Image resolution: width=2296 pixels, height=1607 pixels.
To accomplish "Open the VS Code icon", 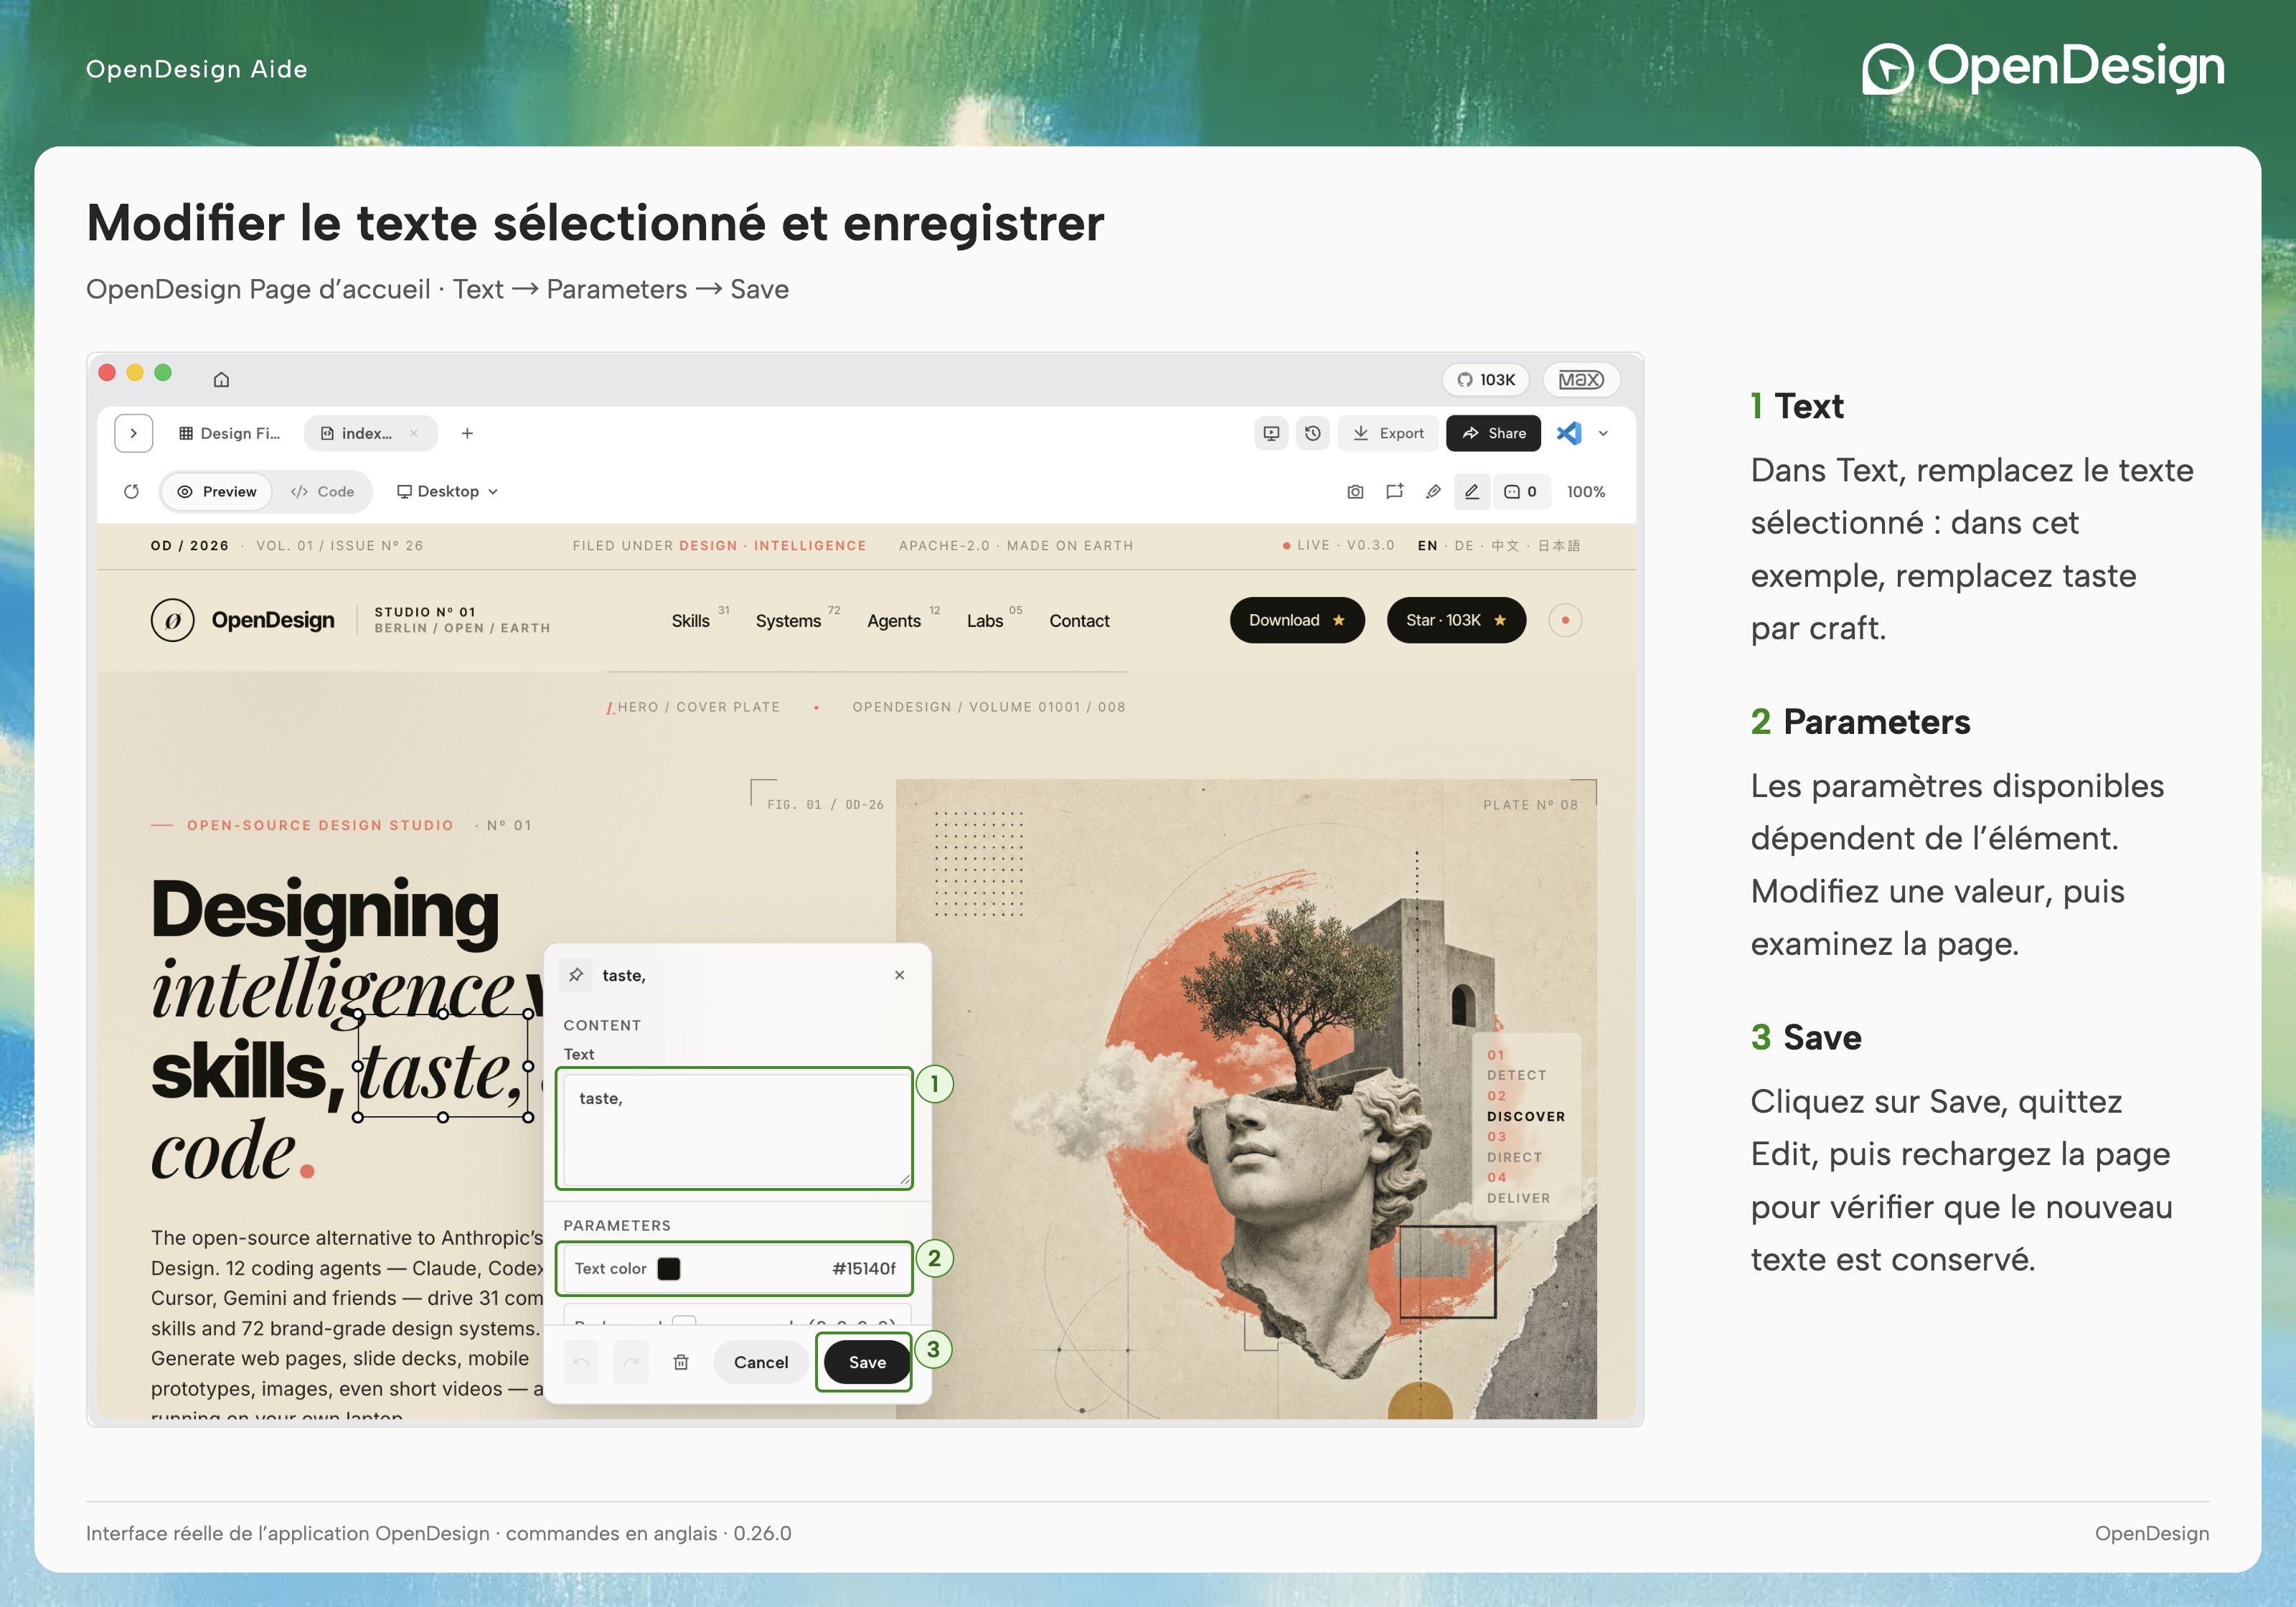I will 1569,433.
